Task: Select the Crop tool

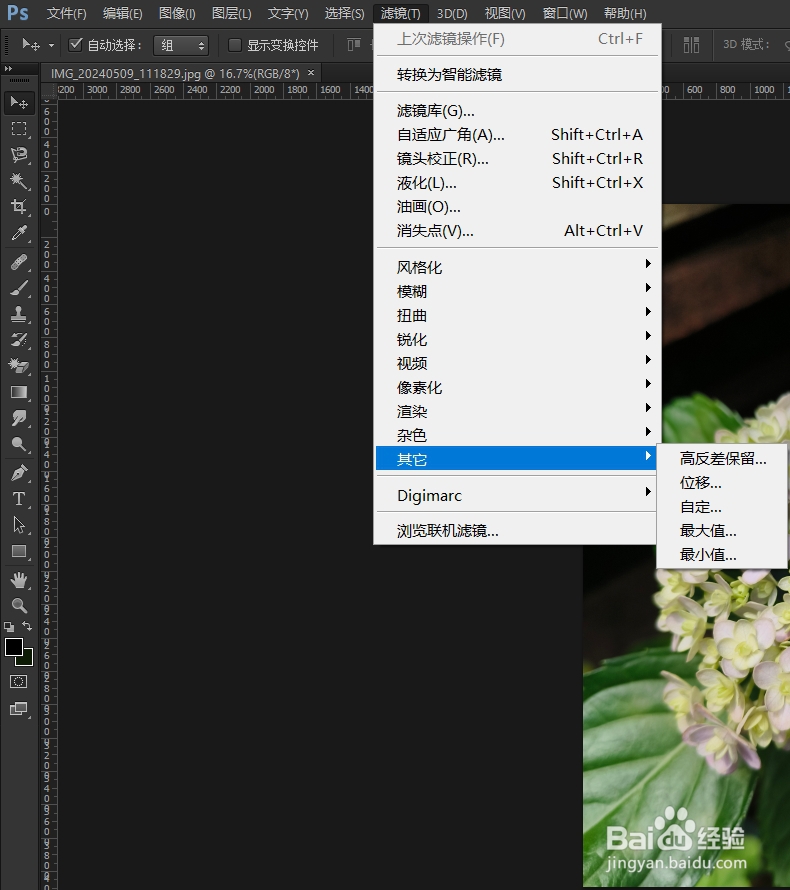Action: 19,207
